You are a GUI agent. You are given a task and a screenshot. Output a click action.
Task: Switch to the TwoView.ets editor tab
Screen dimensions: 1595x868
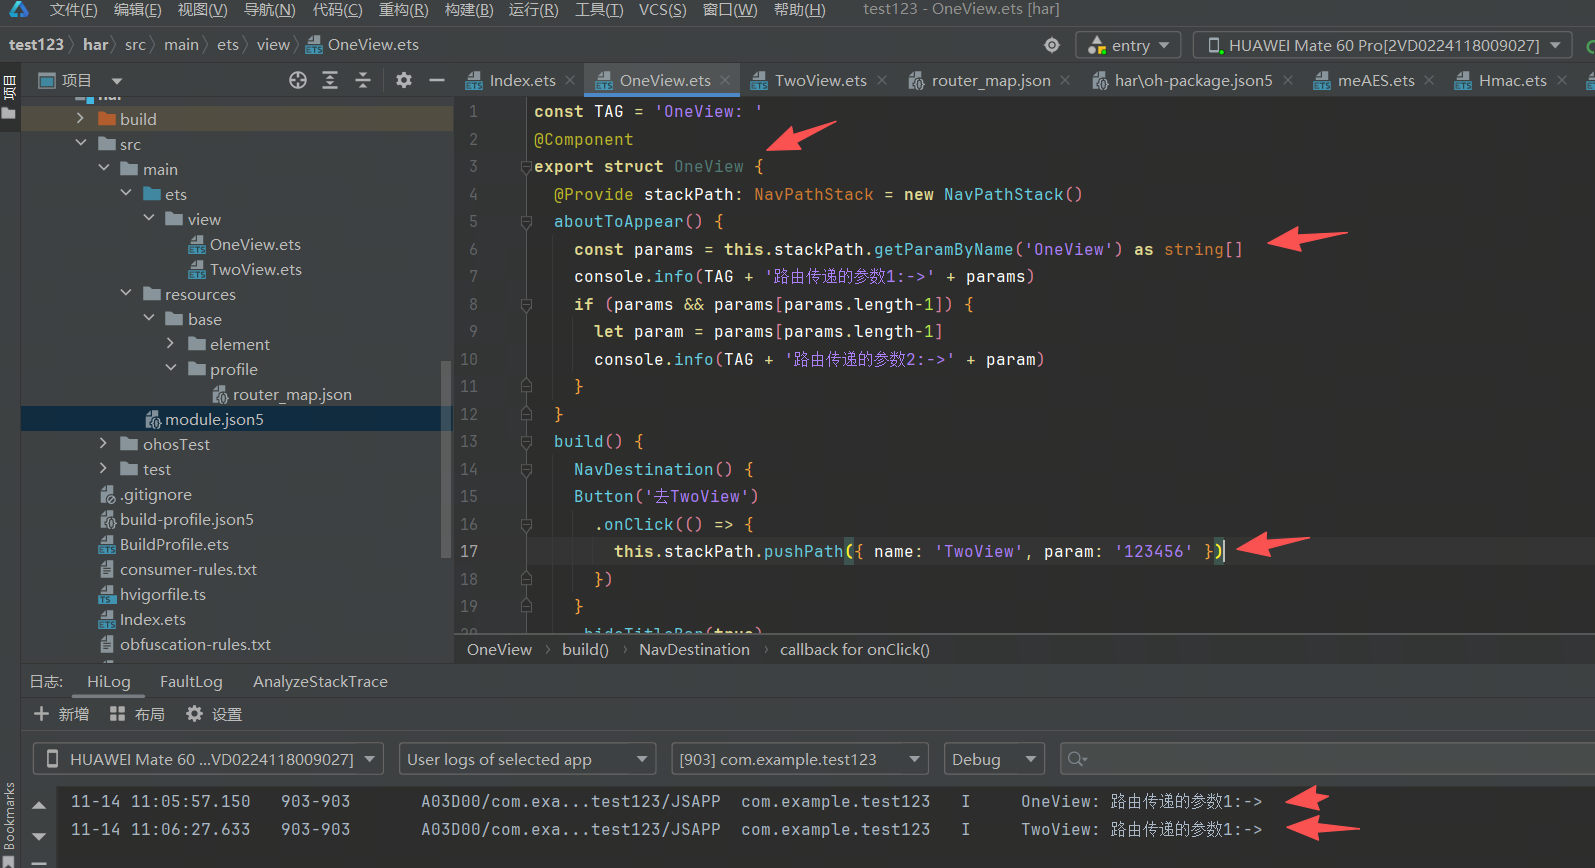pos(819,81)
